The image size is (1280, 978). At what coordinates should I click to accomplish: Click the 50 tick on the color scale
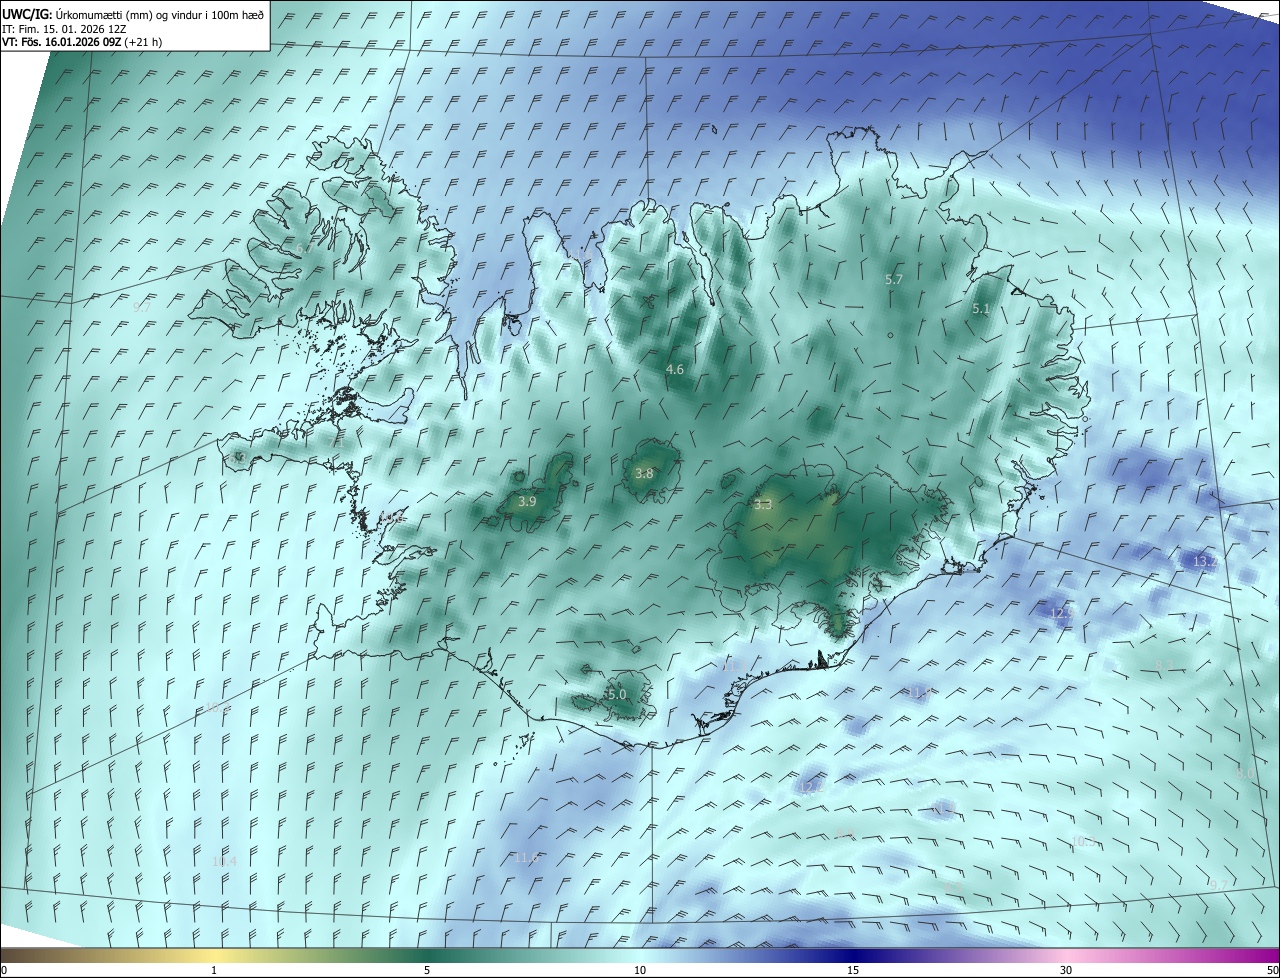click(1272, 970)
